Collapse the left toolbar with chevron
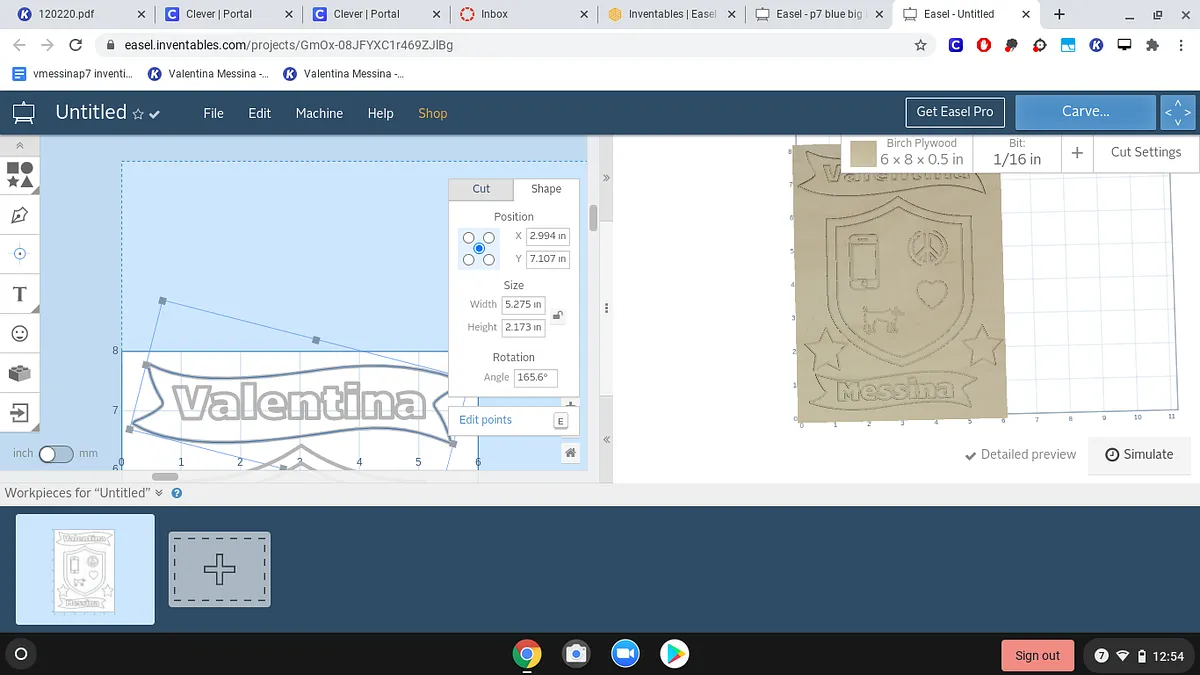 20,146
